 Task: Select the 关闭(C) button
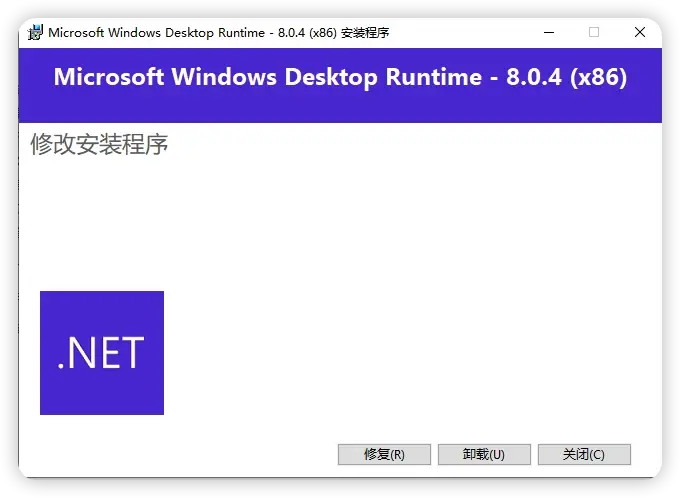(x=584, y=454)
